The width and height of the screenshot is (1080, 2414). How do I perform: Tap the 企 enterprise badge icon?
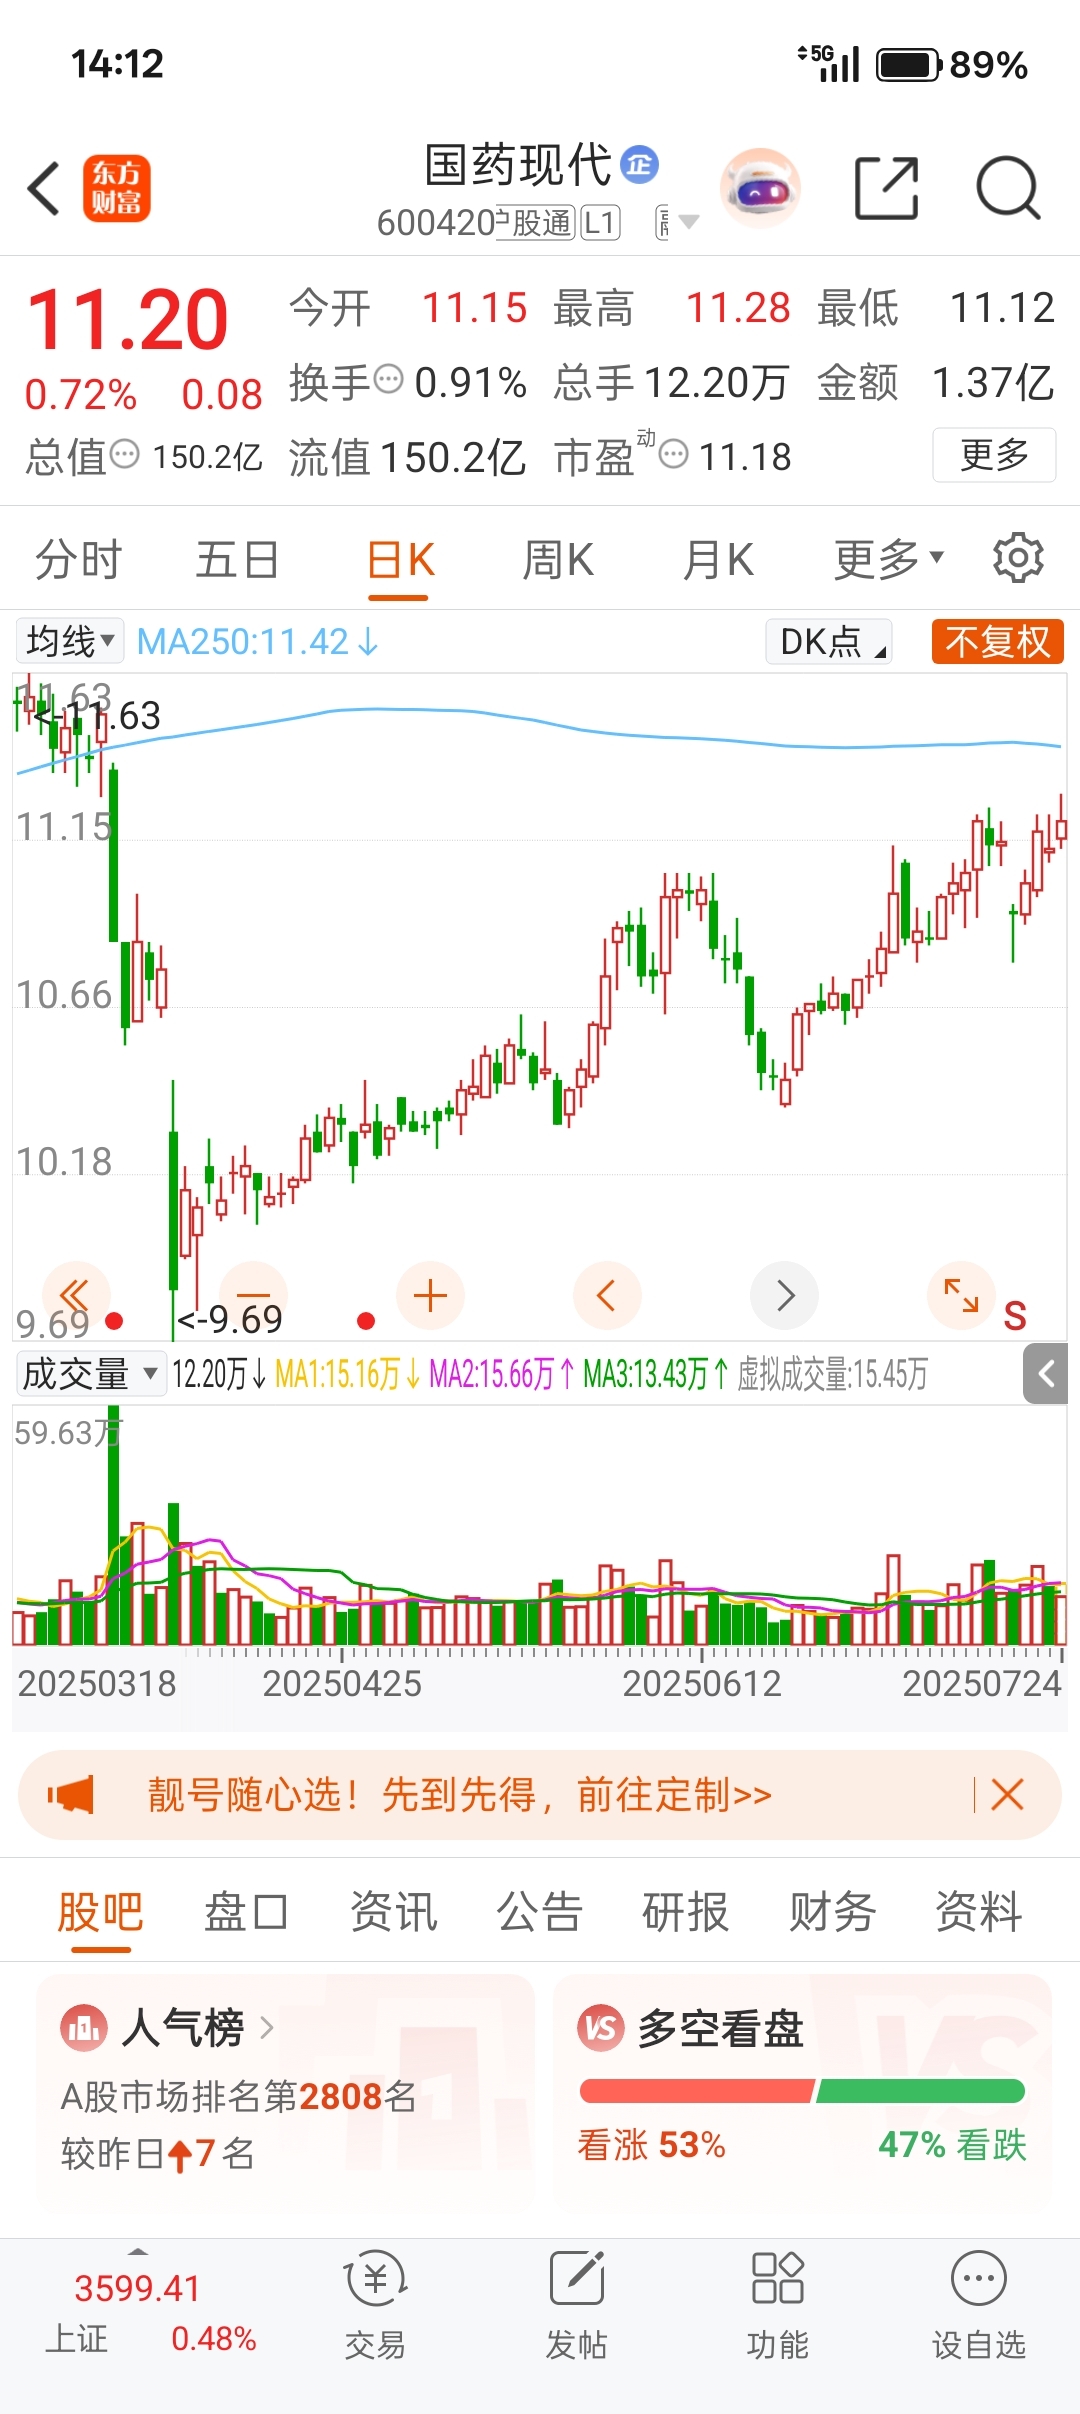click(x=639, y=165)
